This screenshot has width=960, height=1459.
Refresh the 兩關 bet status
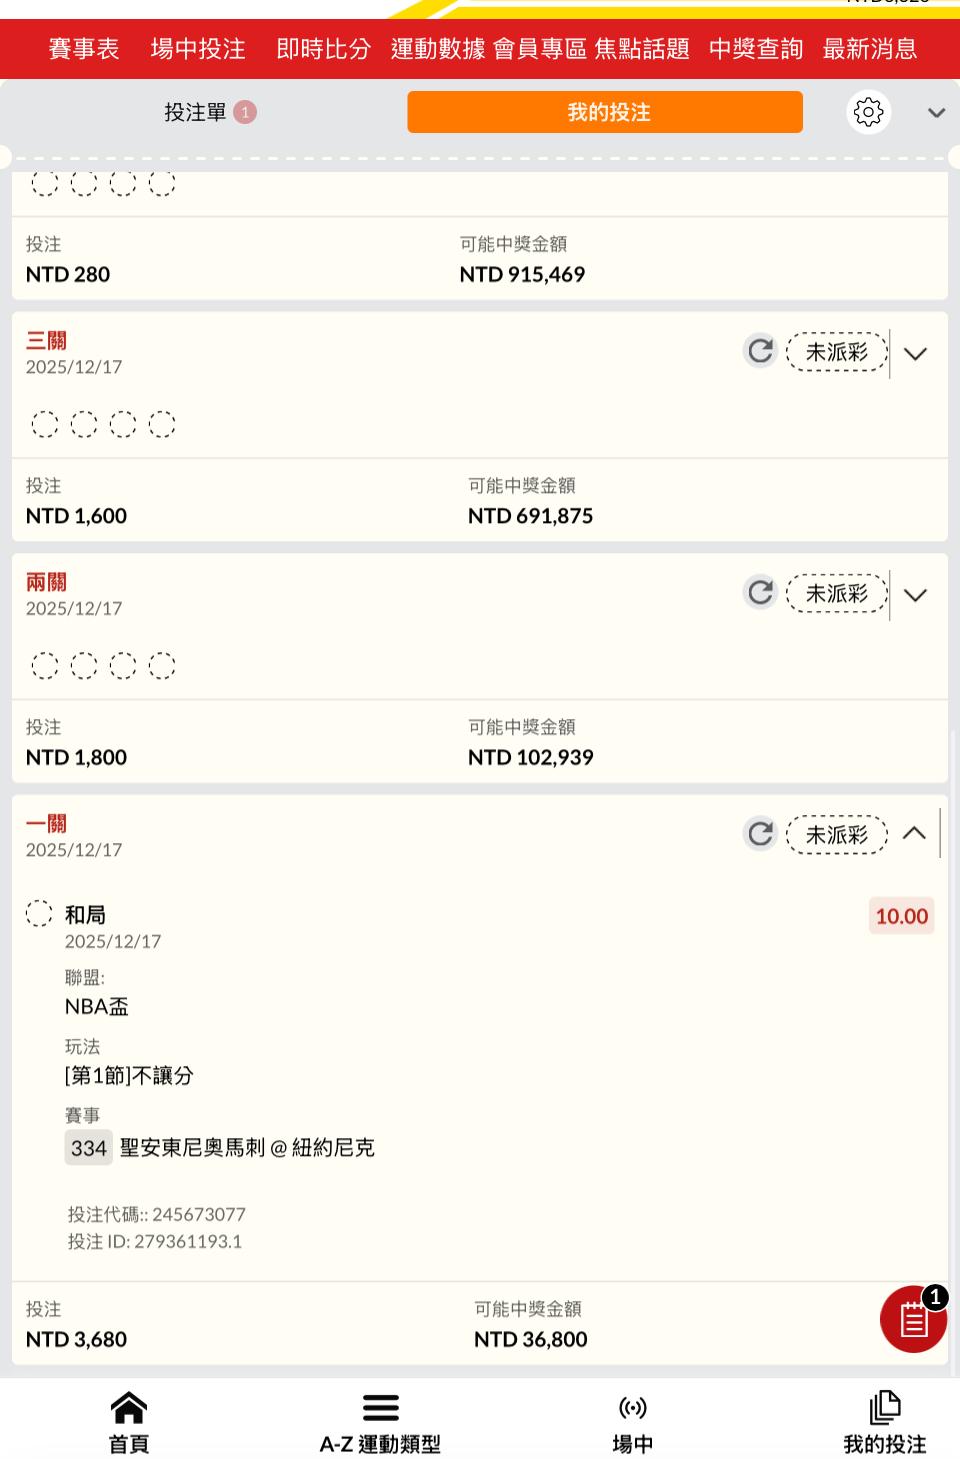761,593
